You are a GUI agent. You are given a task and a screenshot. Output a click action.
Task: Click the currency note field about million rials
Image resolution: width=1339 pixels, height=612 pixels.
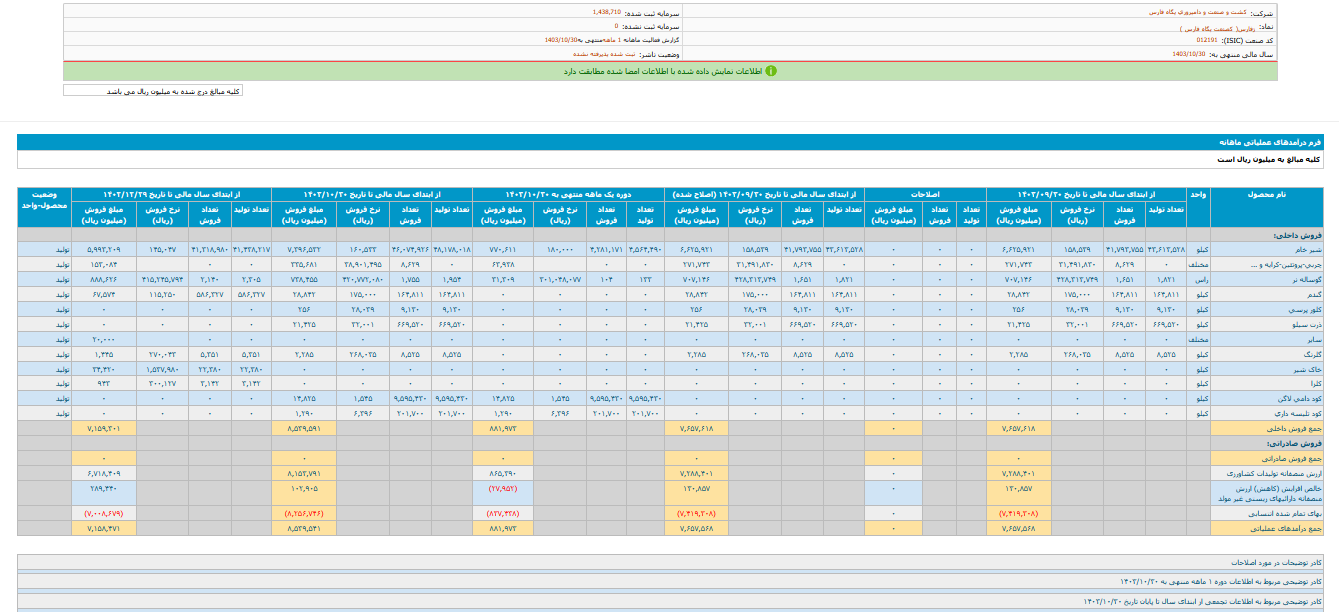153,91
